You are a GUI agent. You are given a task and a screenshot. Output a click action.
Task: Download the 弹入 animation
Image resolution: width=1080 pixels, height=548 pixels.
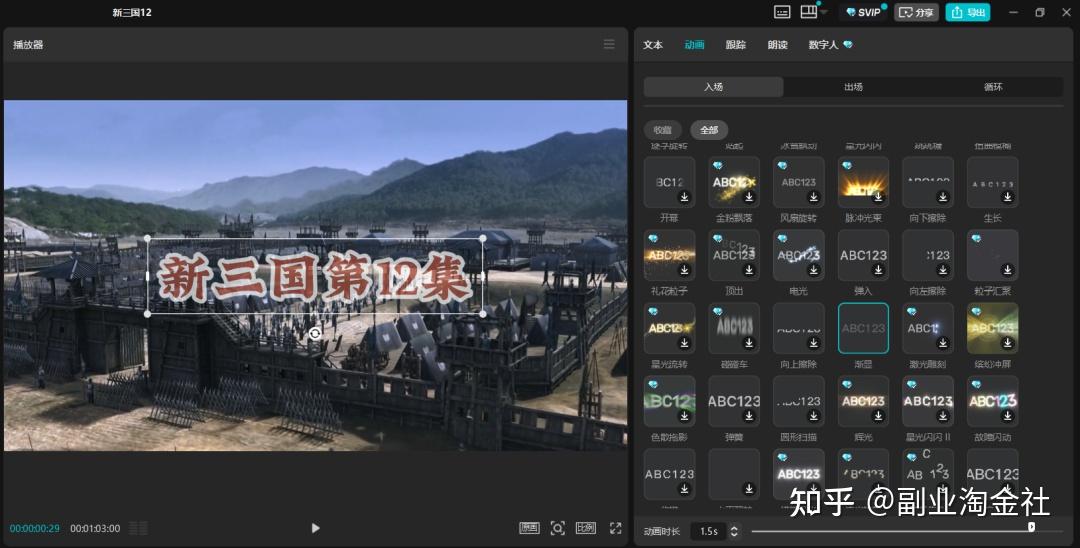878,270
